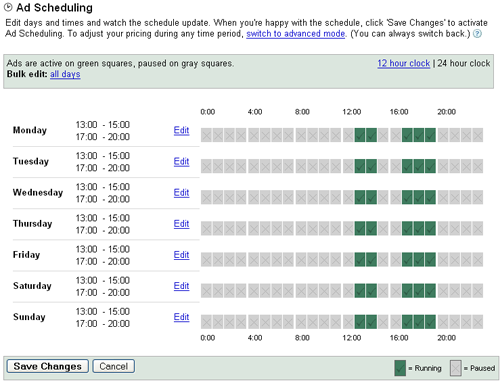Click the Saturday day label

32,286
